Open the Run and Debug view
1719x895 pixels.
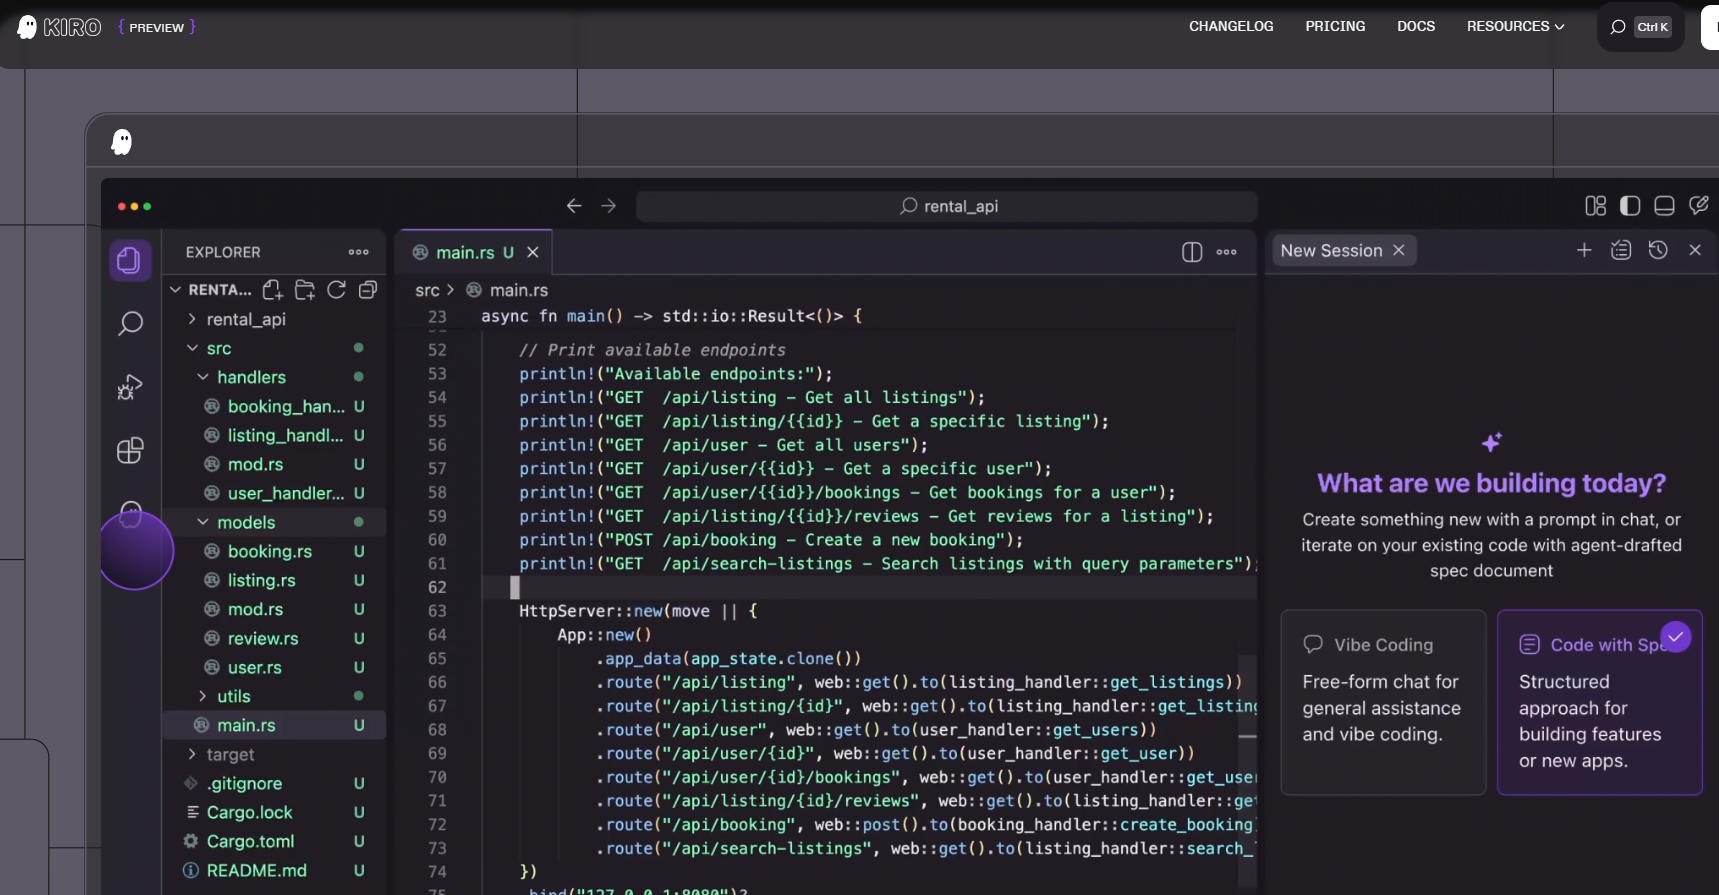pos(130,387)
